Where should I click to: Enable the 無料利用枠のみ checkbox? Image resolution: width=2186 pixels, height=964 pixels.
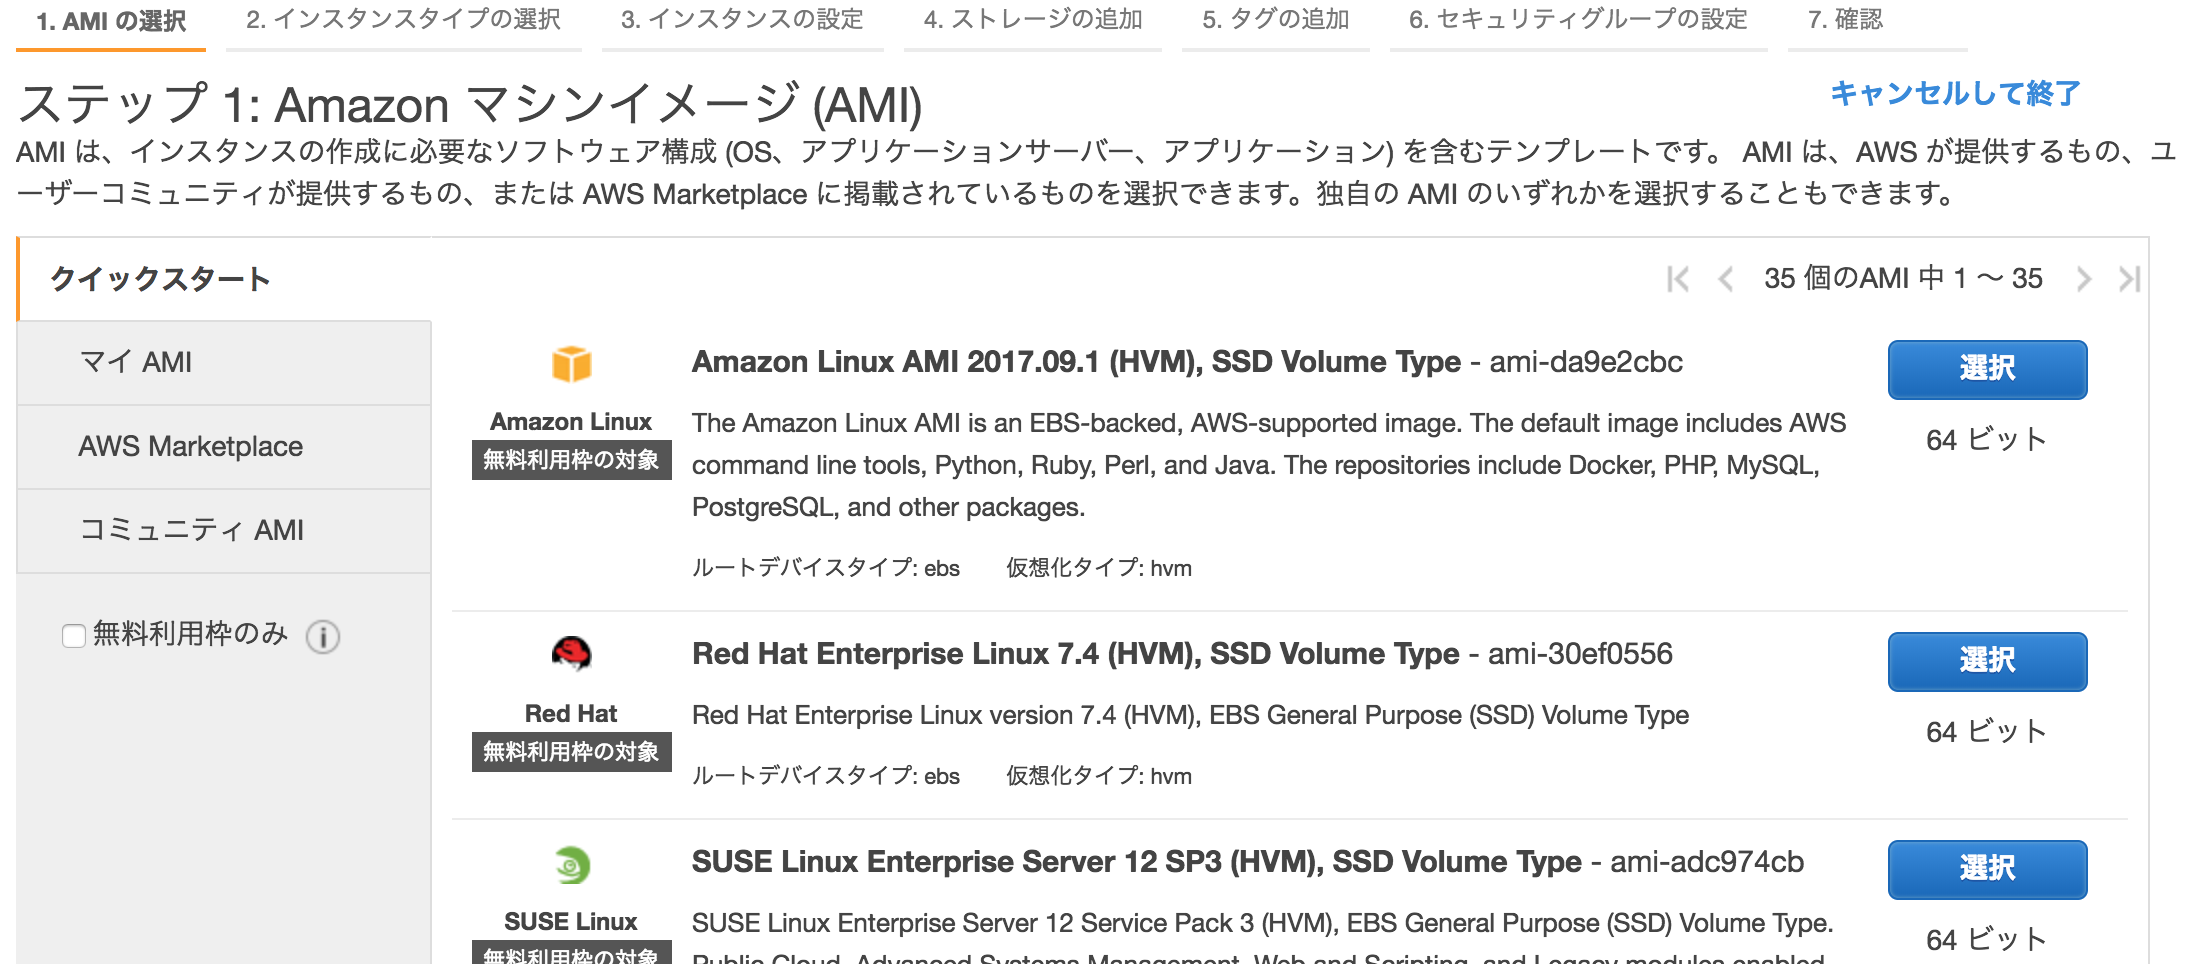pyautogui.click(x=73, y=636)
